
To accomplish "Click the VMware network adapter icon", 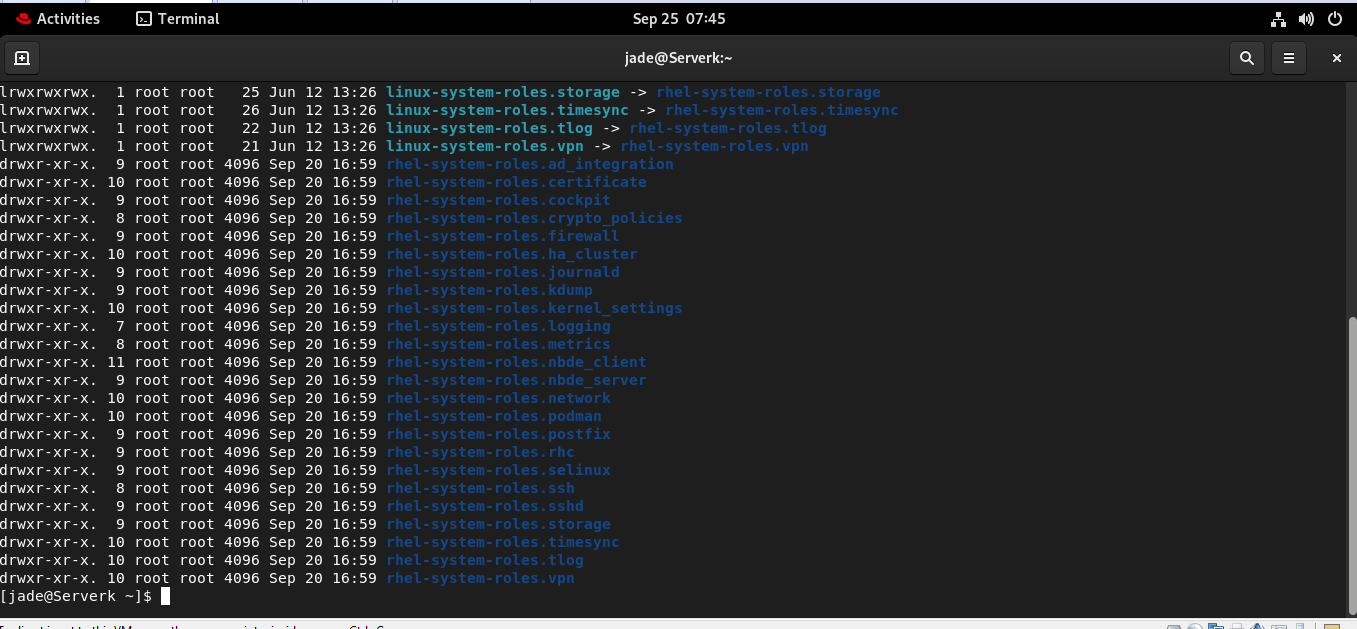I will pos(1217,624).
